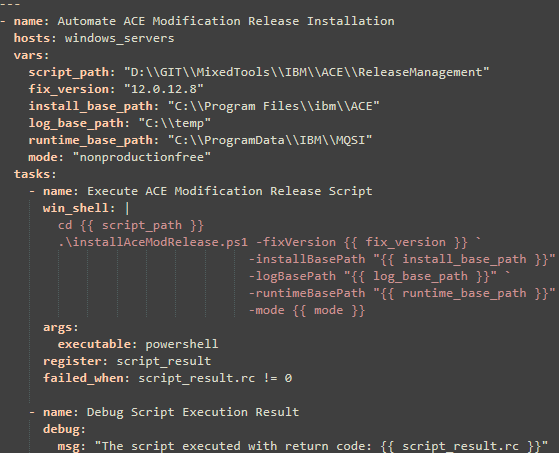
Task: Click the install_base_path value string
Action: [274, 106]
